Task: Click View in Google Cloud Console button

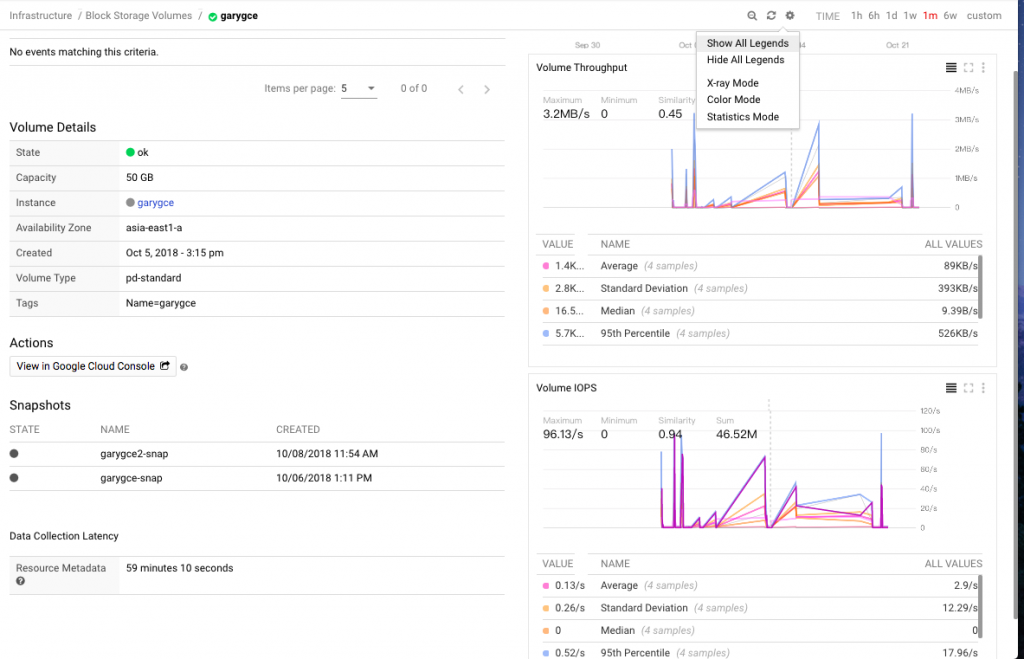Action: [x=93, y=366]
